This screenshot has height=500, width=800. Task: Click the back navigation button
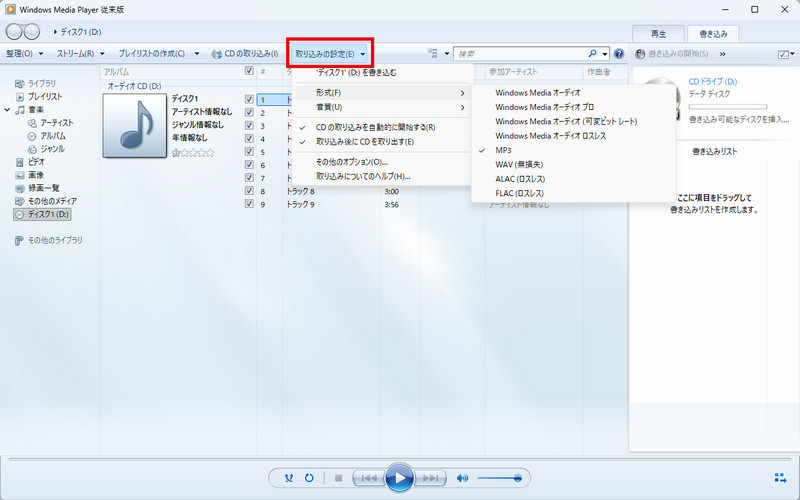pos(14,32)
